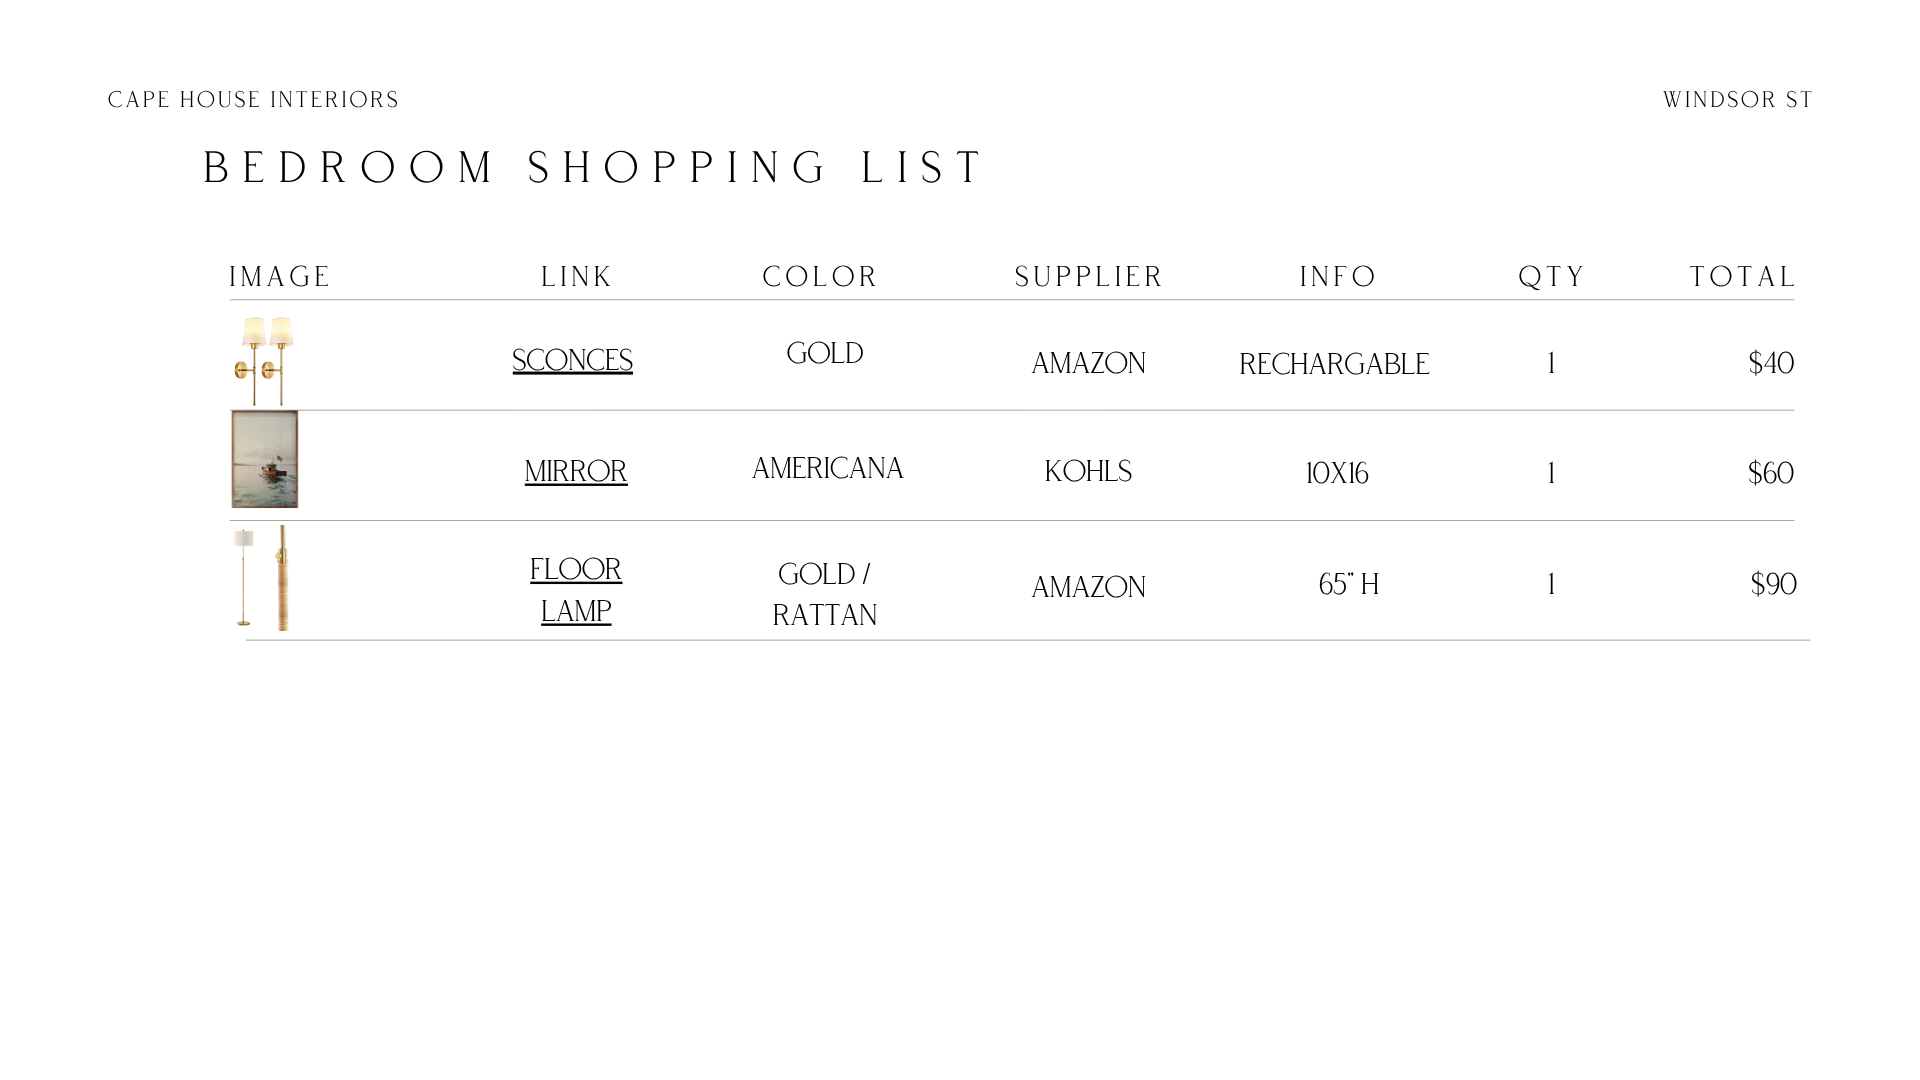
Task: Select the KOHLS supplier text
Action: tap(1088, 471)
